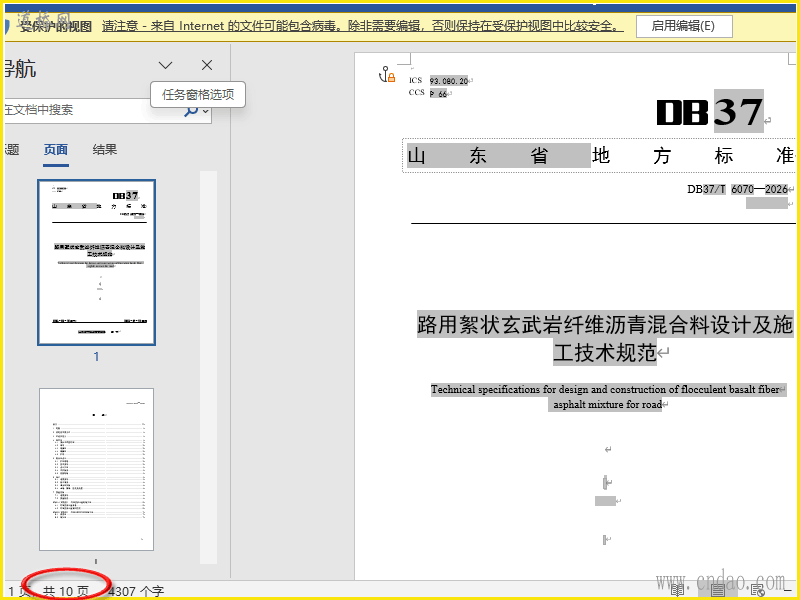Close the navigation pane
The width and height of the screenshot is (800, 600).
[207, 65]
